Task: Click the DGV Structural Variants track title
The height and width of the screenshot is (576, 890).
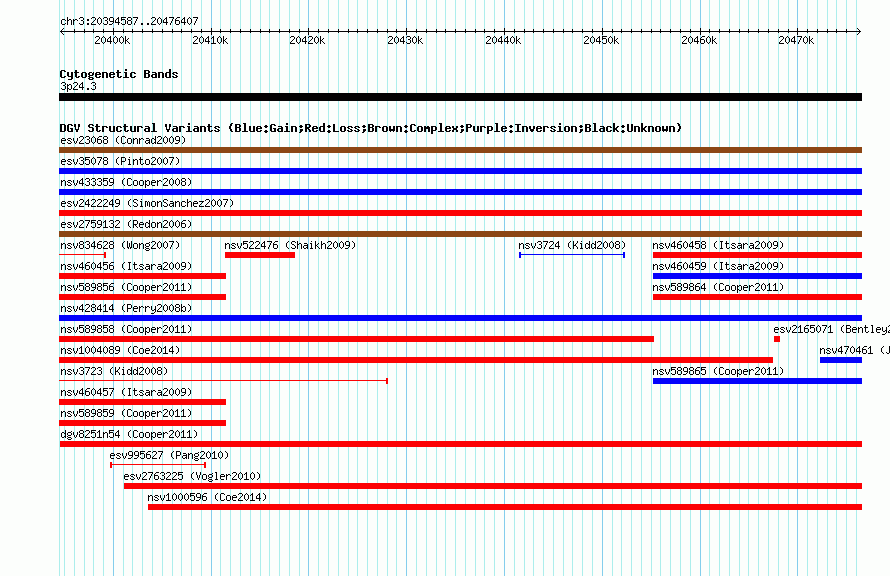Action: coord(371,128)
